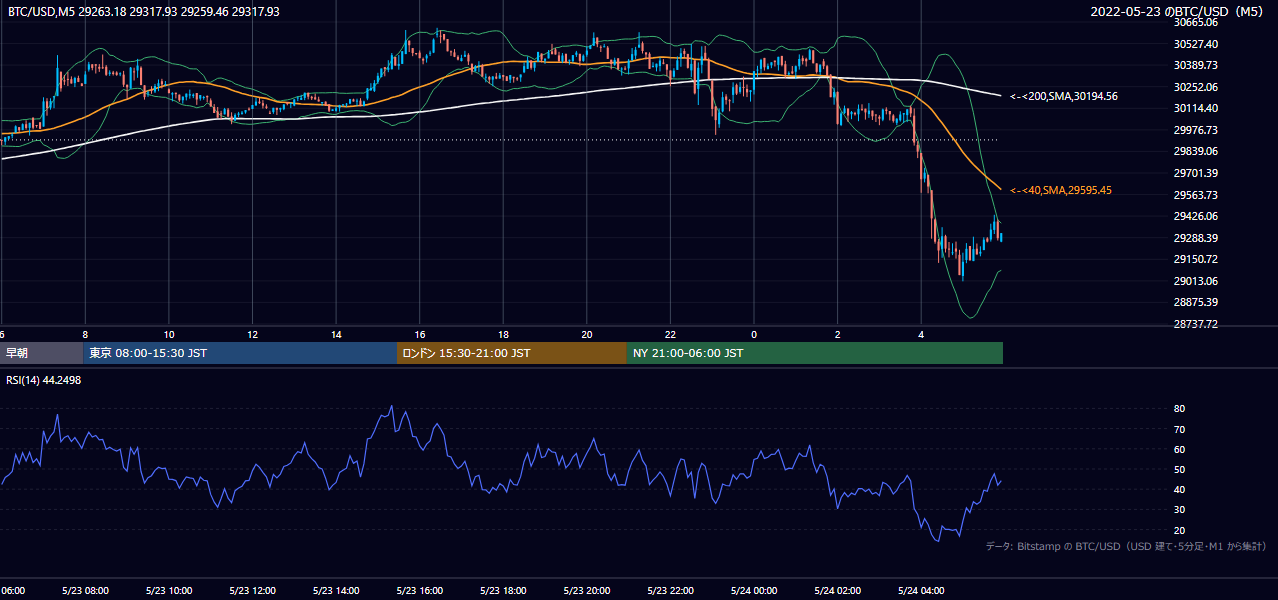Click the ロンドン 15:30-21:00 JST session bar

point(512,353)
